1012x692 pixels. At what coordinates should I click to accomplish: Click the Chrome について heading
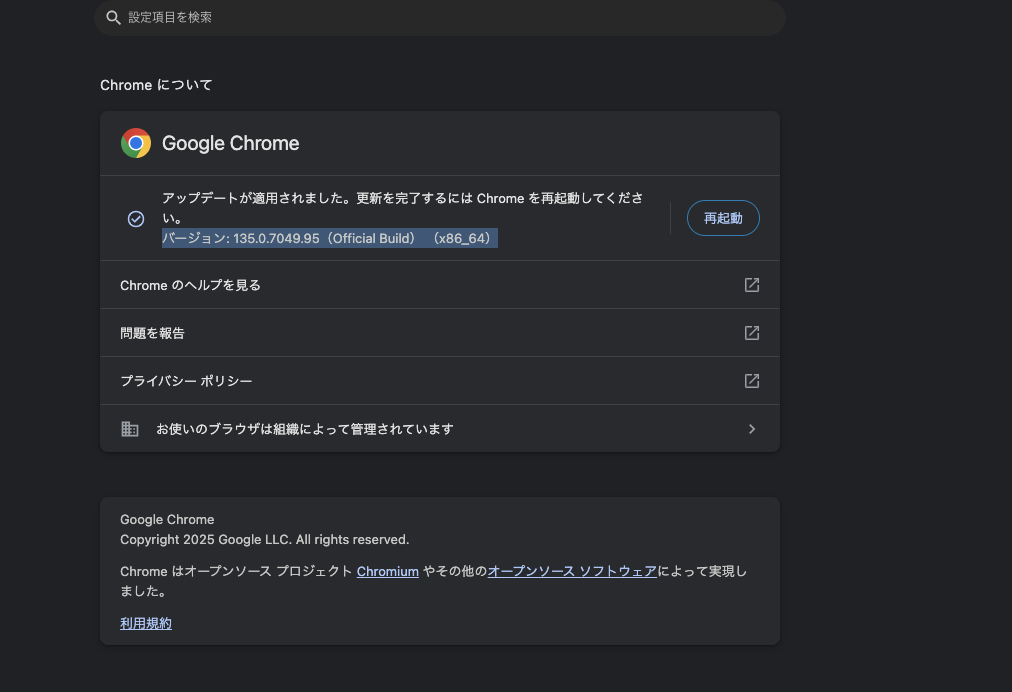coord(156,85)
